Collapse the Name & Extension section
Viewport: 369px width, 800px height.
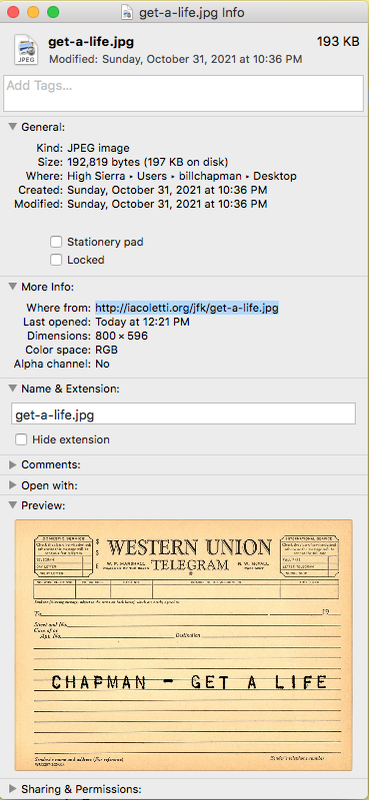[13, 388]
